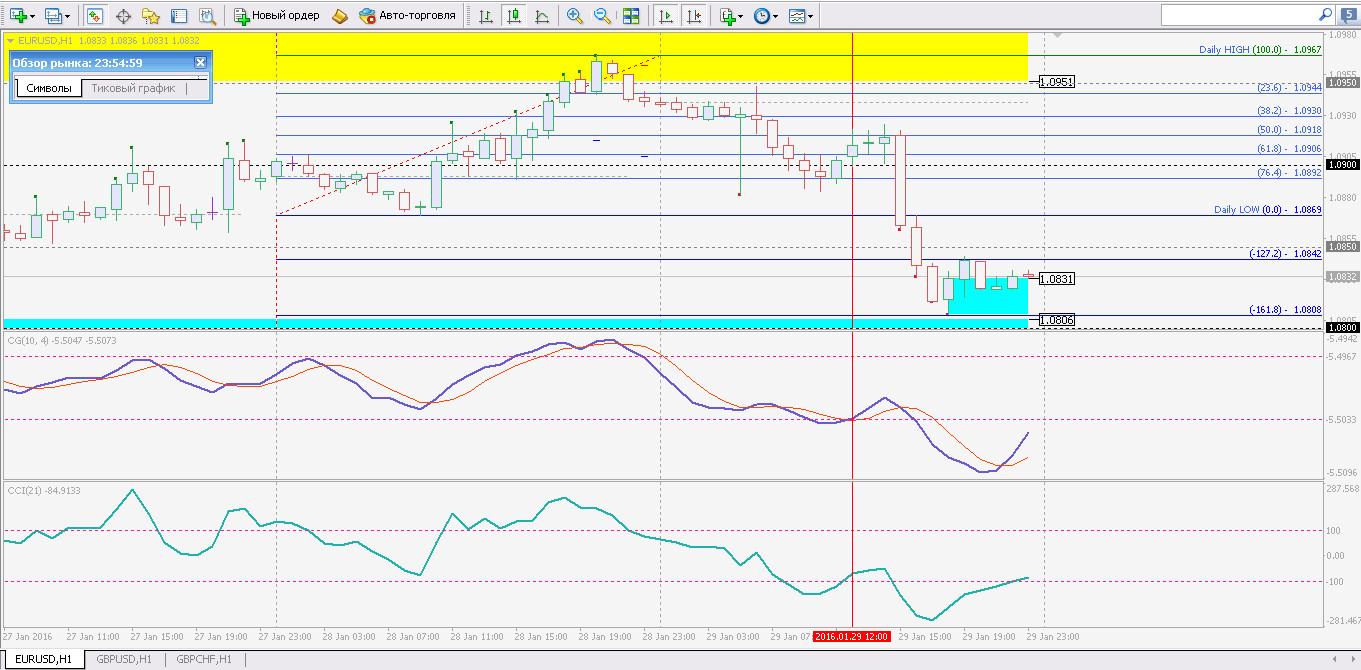Click the Новый ордер button
Screen dimensions: 1361x670
point(277,16)
